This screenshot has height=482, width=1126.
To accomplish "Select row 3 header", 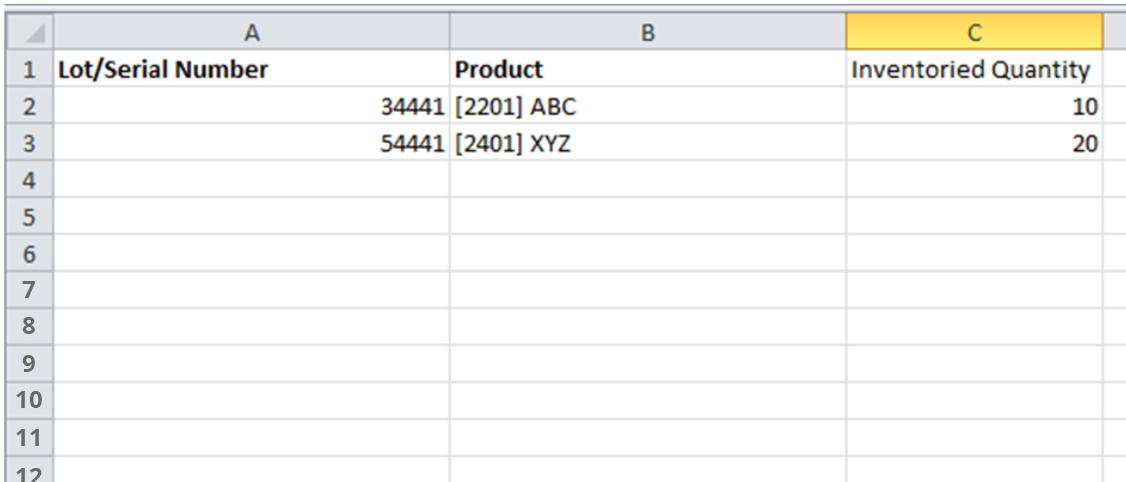I will [28, 144].
